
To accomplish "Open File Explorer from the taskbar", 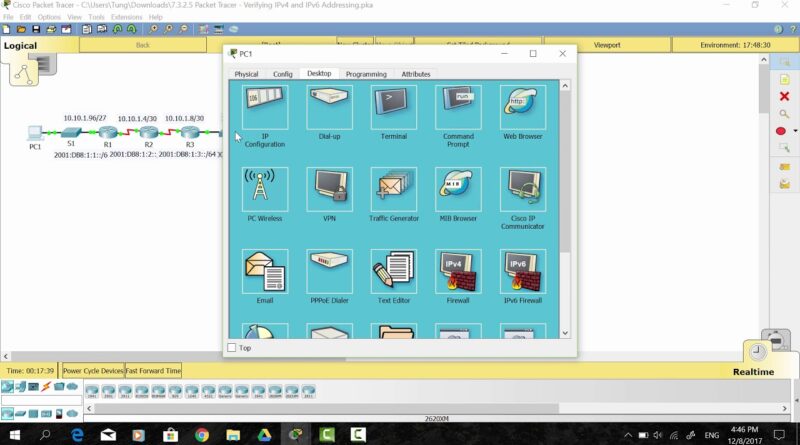I will click(x=233, y=435).
